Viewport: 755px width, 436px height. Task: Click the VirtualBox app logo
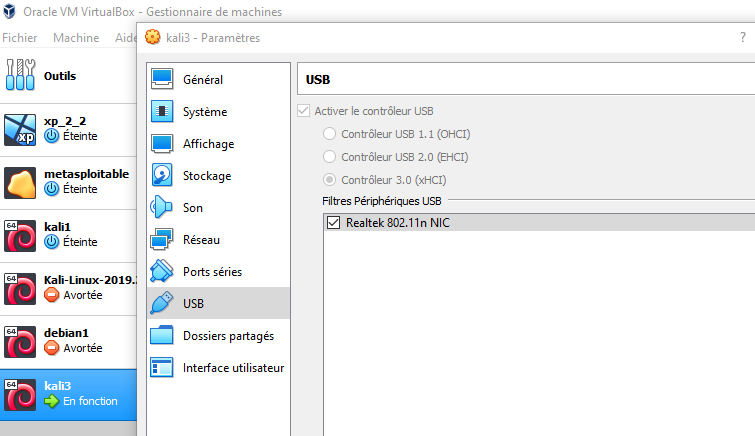point(9,11)
